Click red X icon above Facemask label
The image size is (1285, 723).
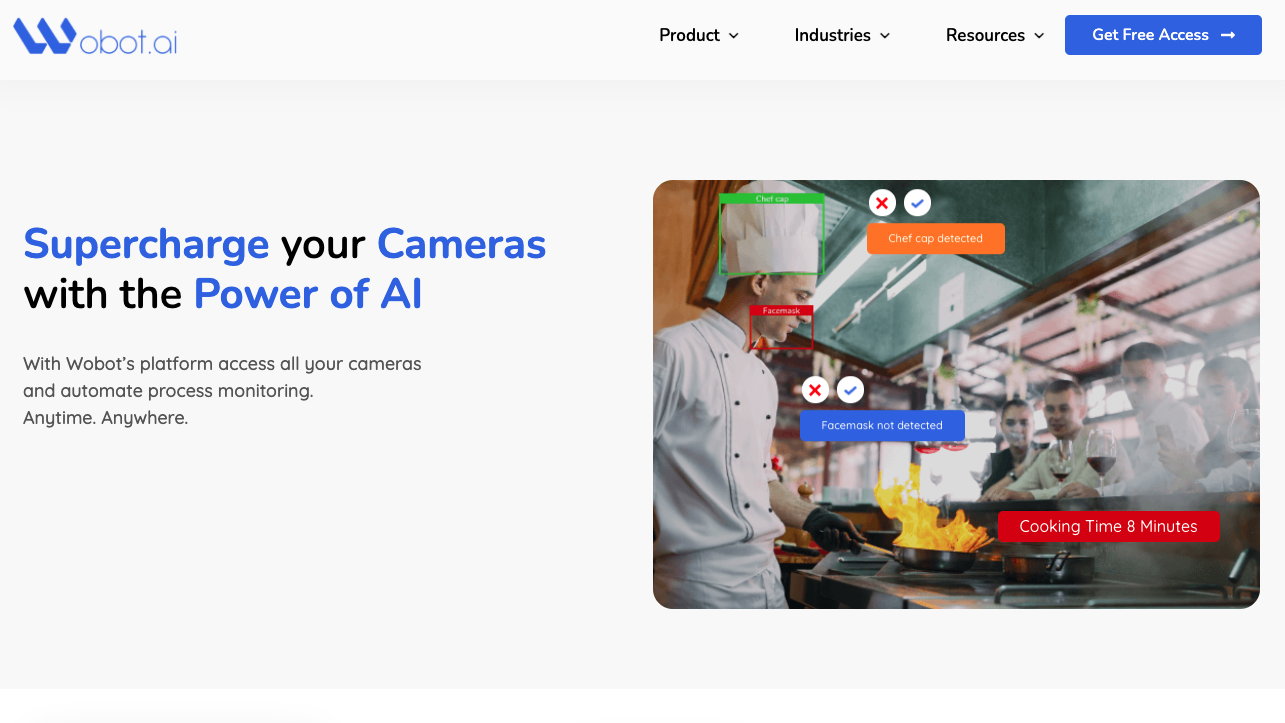pyautogui.click(x=815, y=390)
